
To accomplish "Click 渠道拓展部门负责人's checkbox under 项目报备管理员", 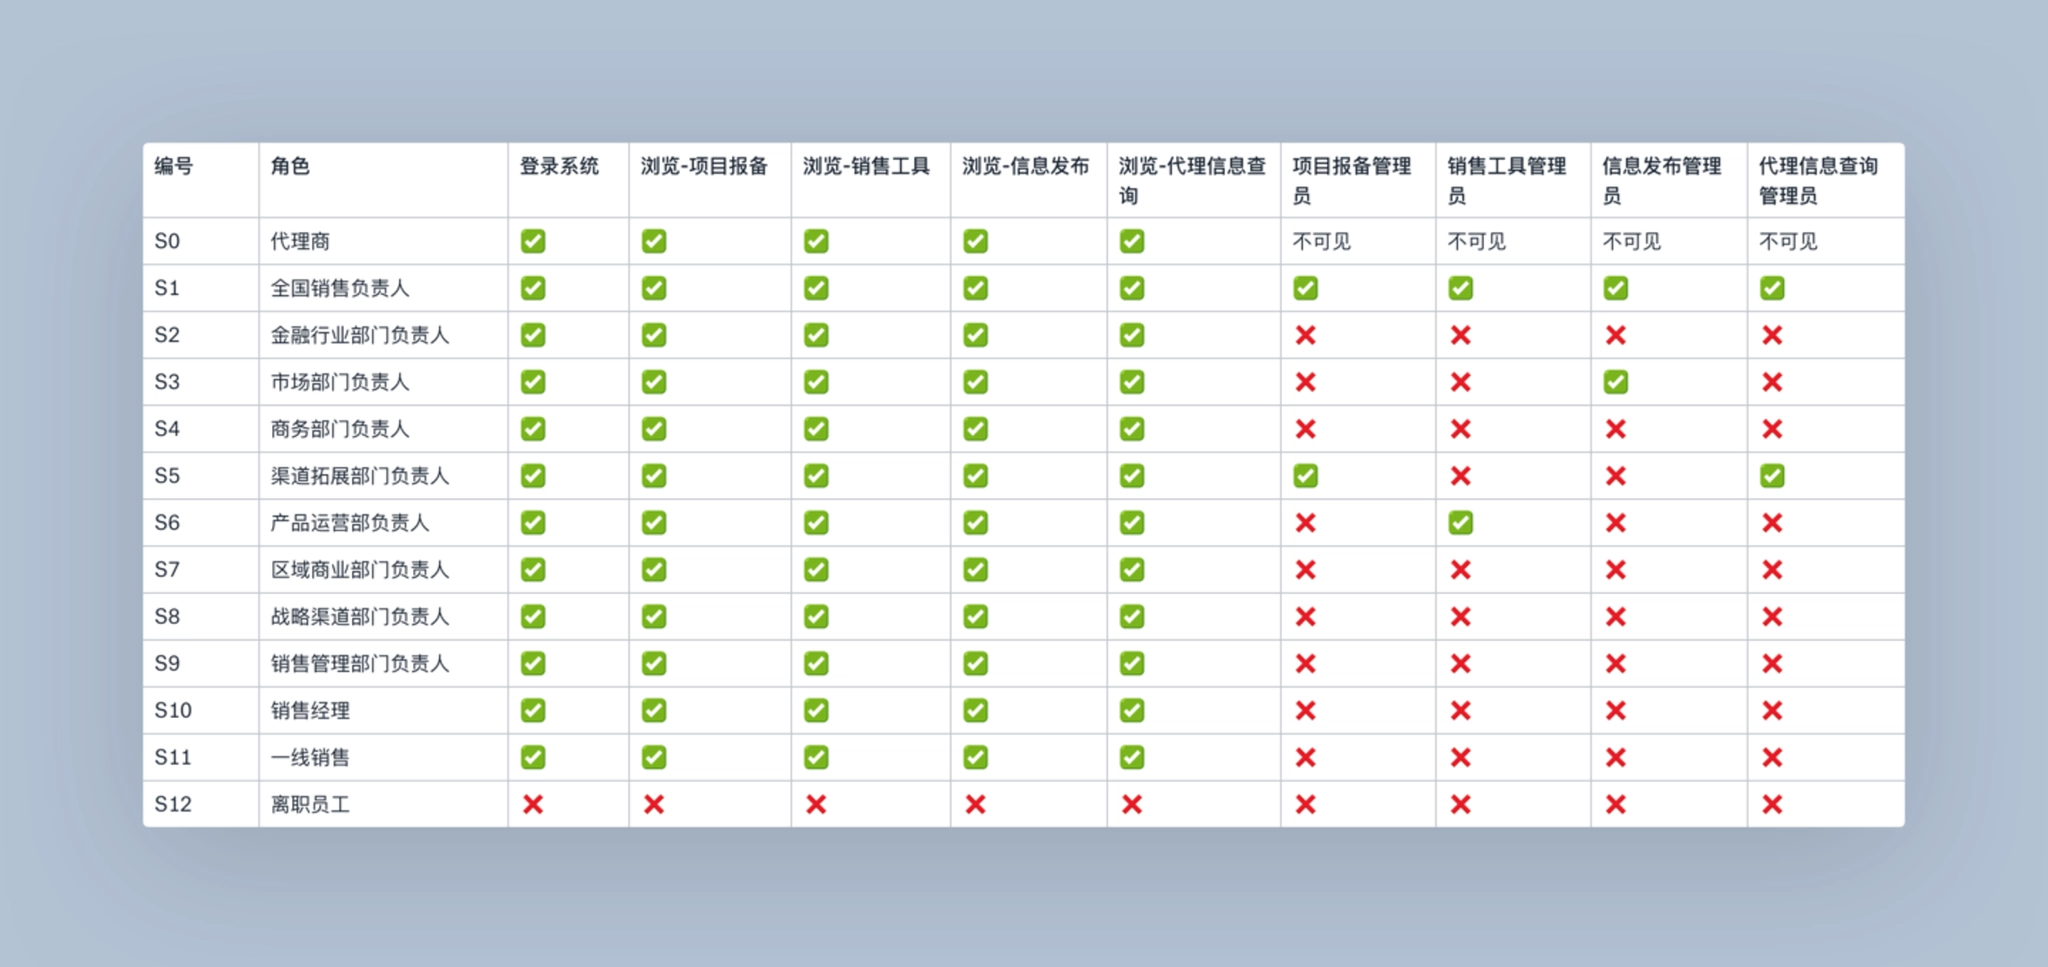I will [x=1305, y=476].
